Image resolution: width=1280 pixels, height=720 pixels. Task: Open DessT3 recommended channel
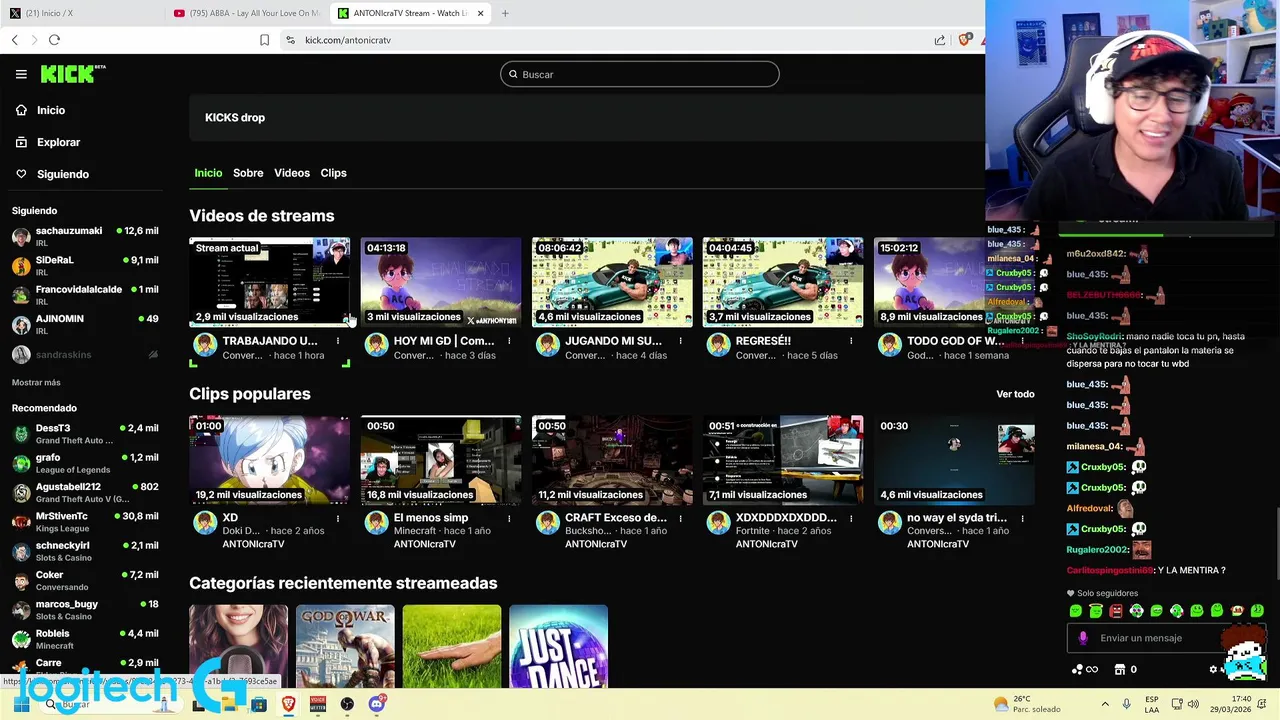85,434
